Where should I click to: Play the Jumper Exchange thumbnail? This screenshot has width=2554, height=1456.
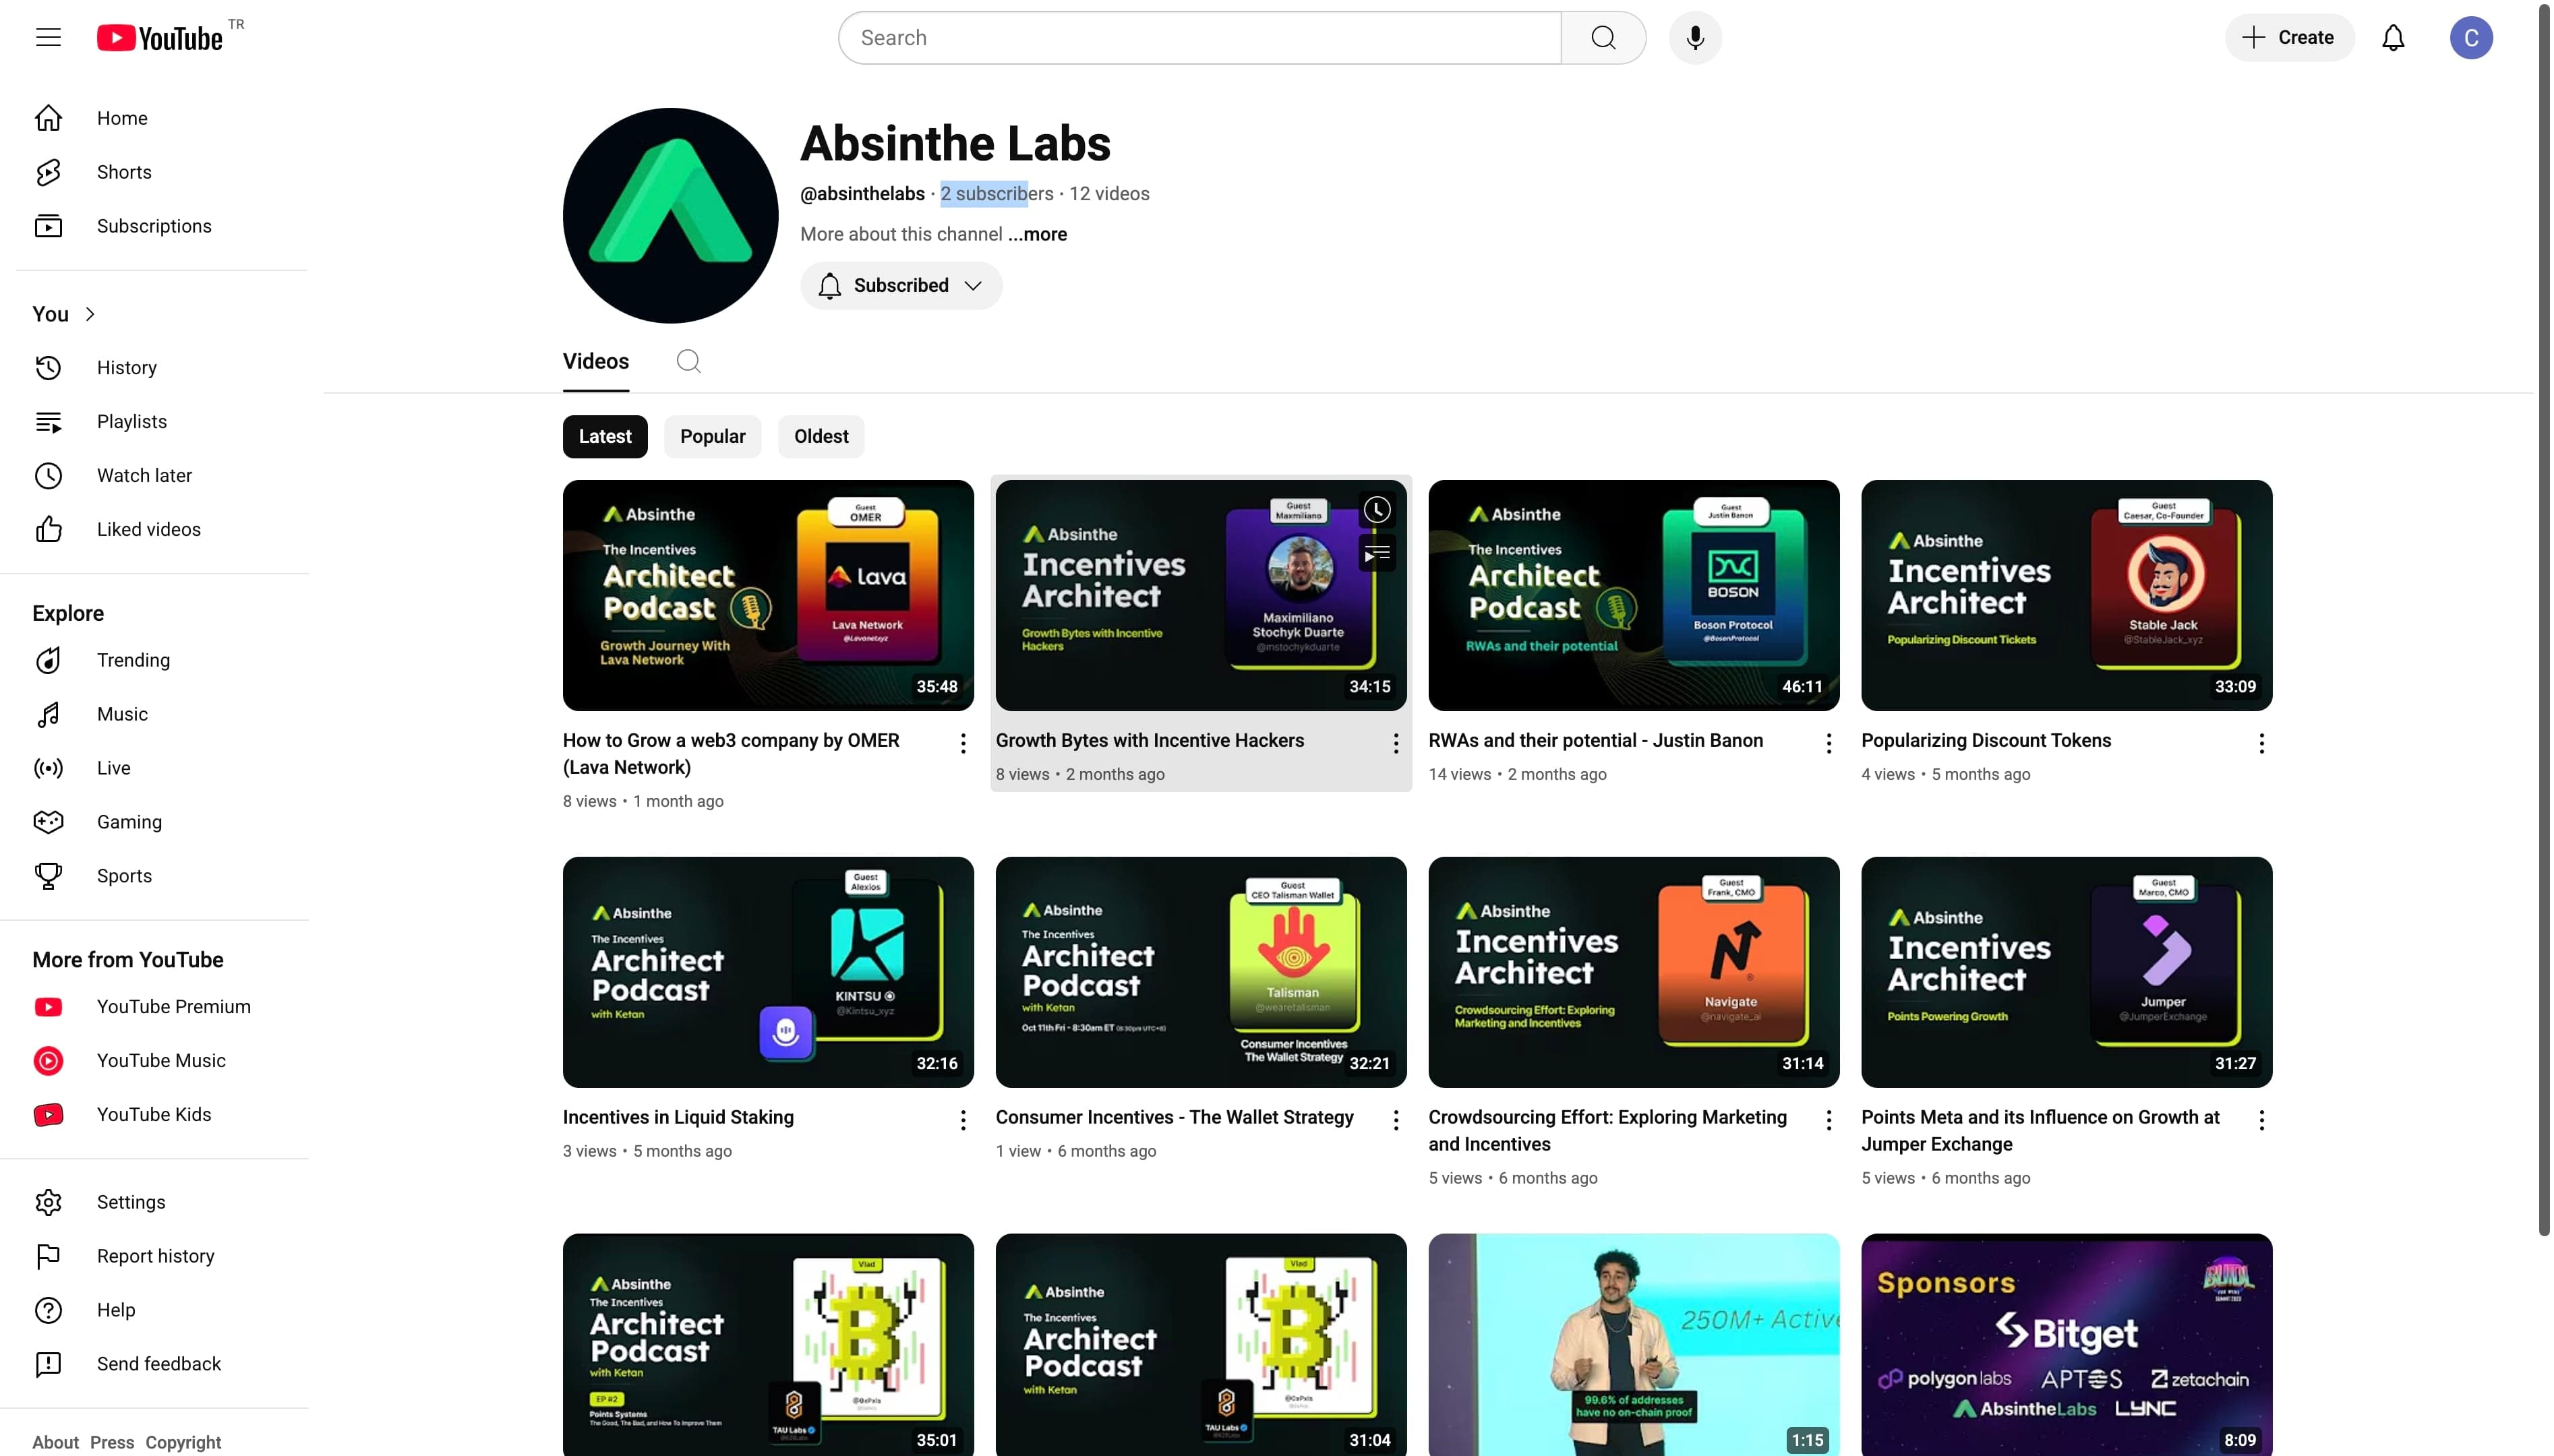point(2067,972)
